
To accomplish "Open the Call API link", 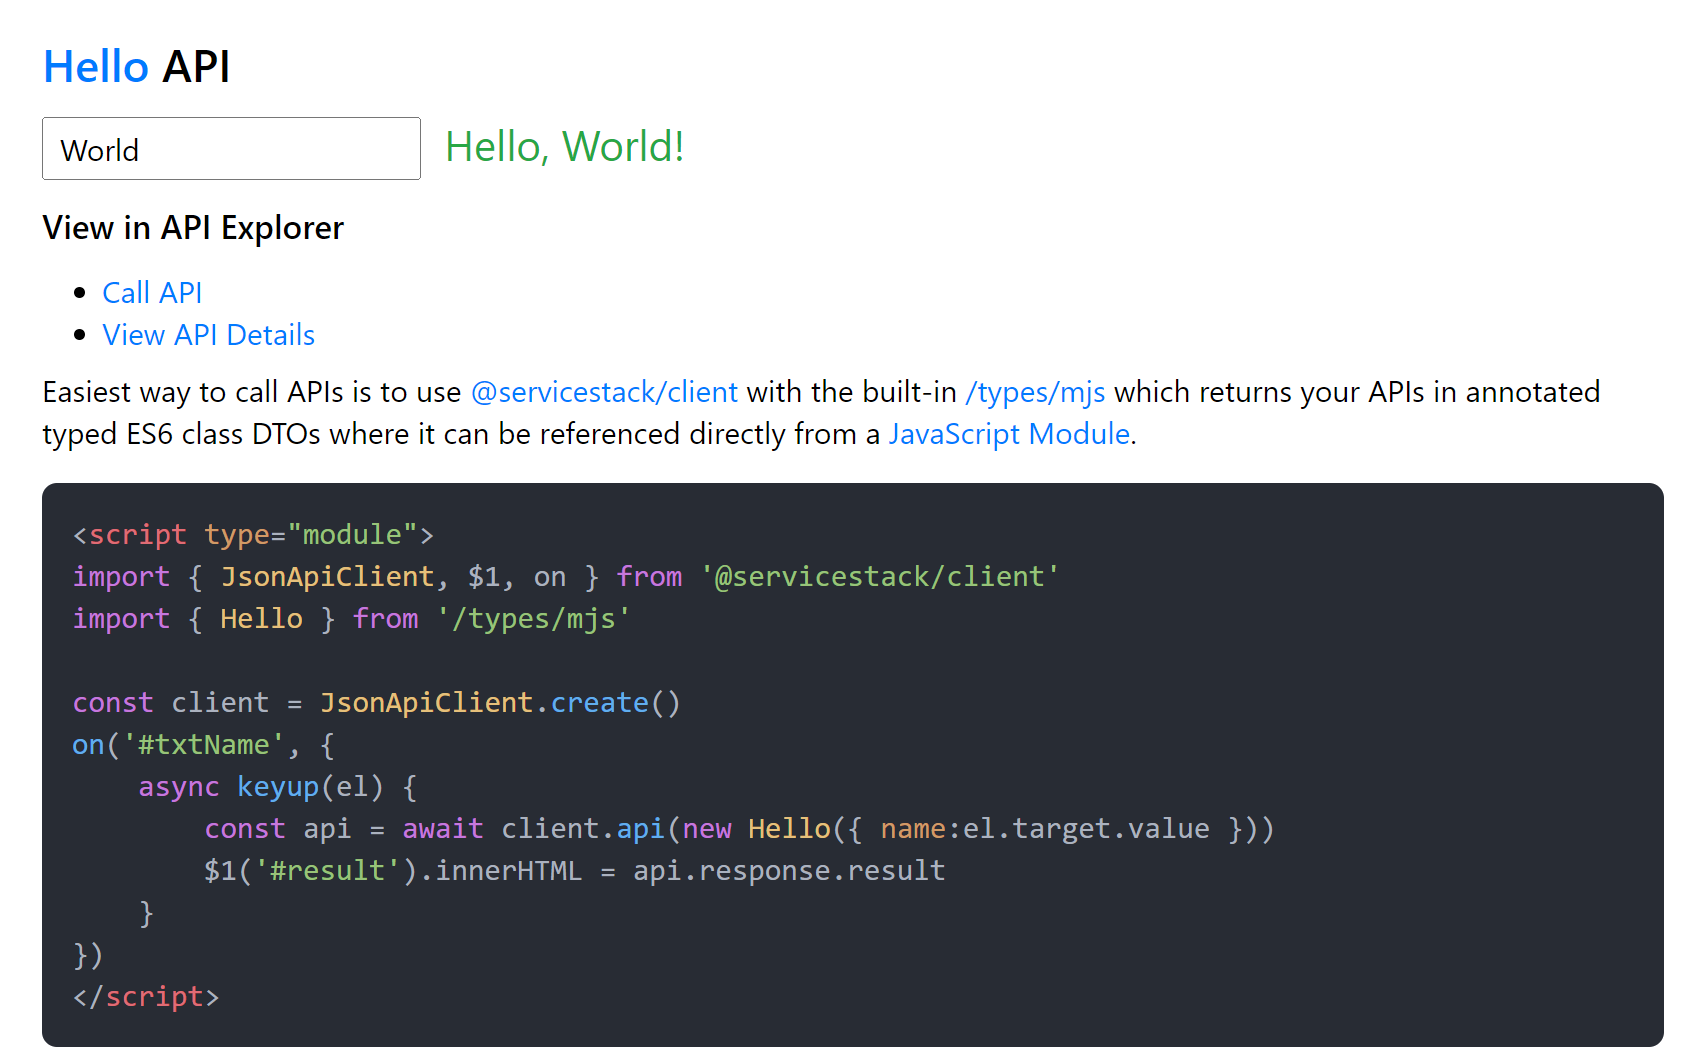I will [152, 293].
